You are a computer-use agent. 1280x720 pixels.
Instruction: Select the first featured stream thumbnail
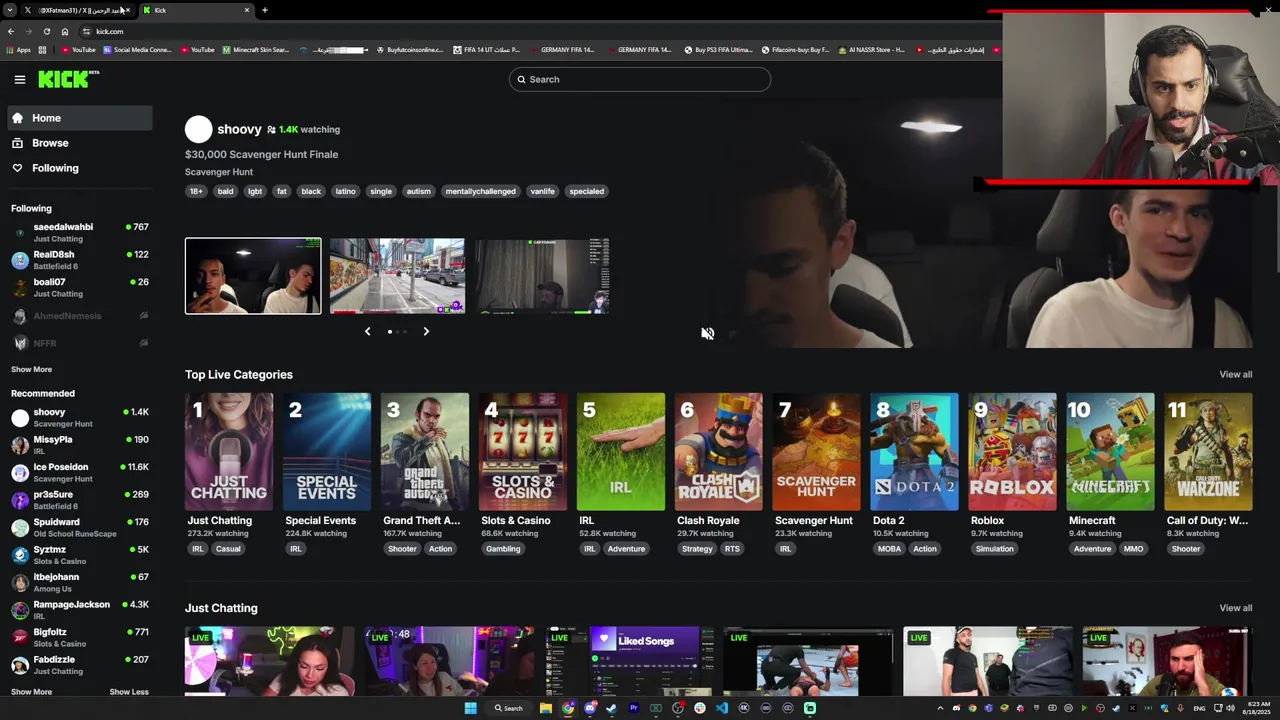pyautogui.click(x=253, y=276)
